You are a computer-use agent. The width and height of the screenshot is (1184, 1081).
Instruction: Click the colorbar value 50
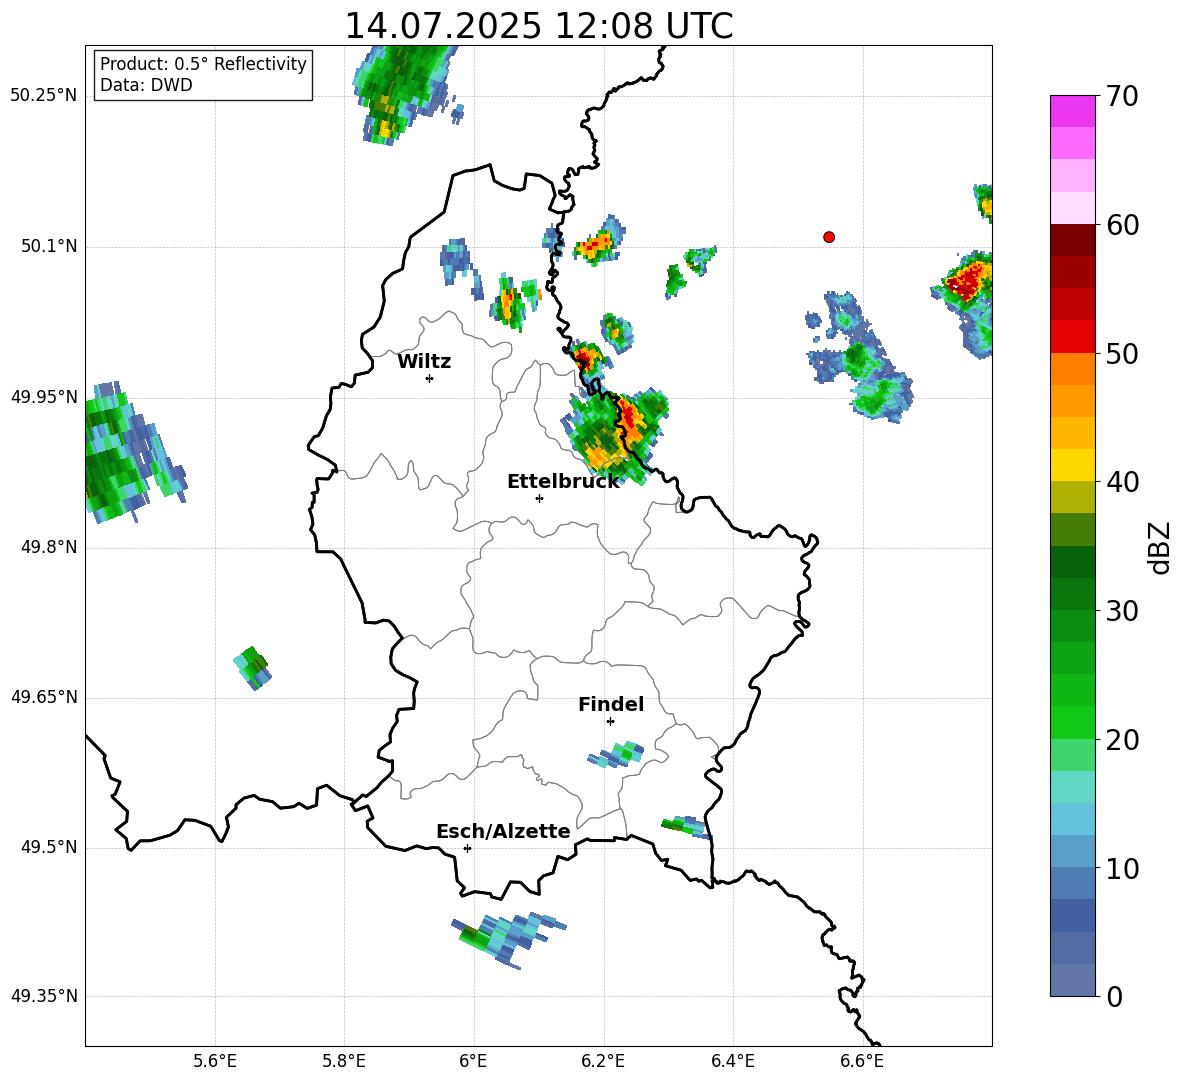pyautogui.click(x=1122, y=353)
